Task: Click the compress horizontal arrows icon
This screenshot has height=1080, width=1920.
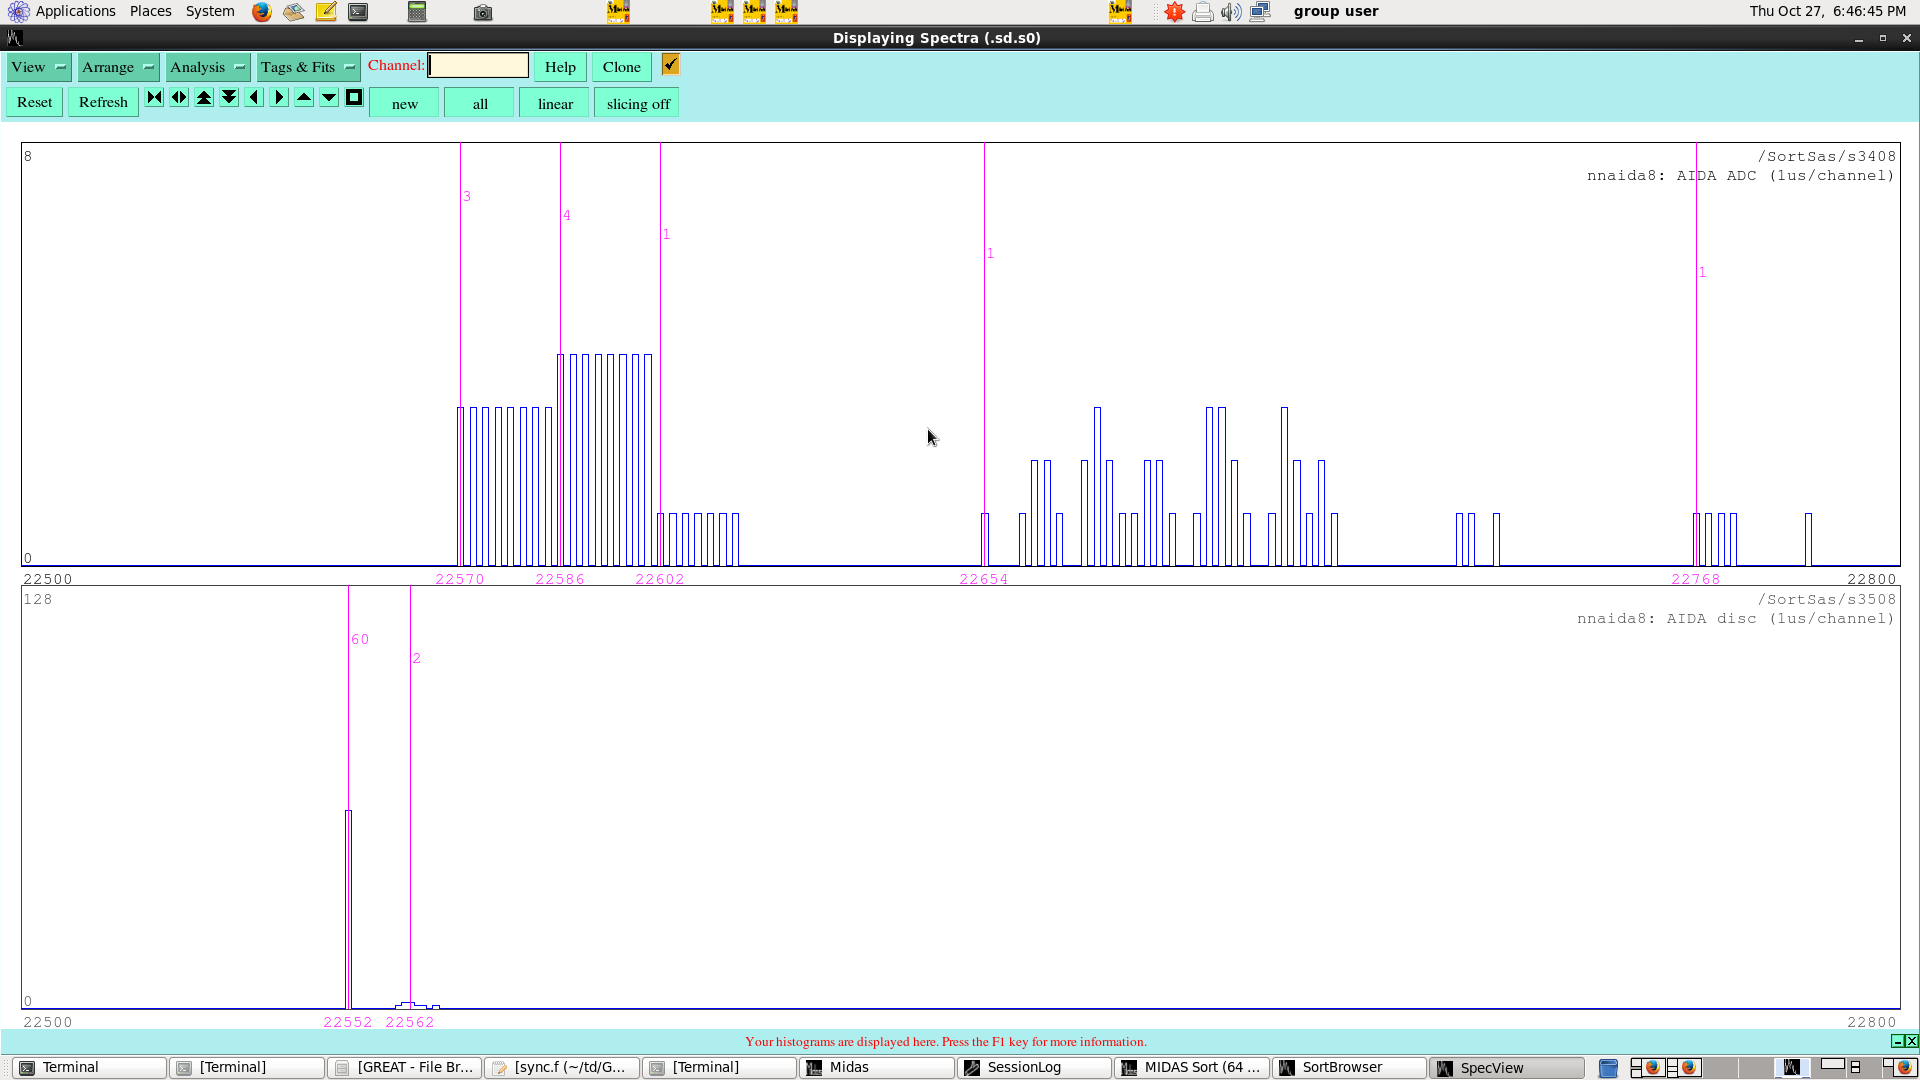Action: click(x=154, y=97)
